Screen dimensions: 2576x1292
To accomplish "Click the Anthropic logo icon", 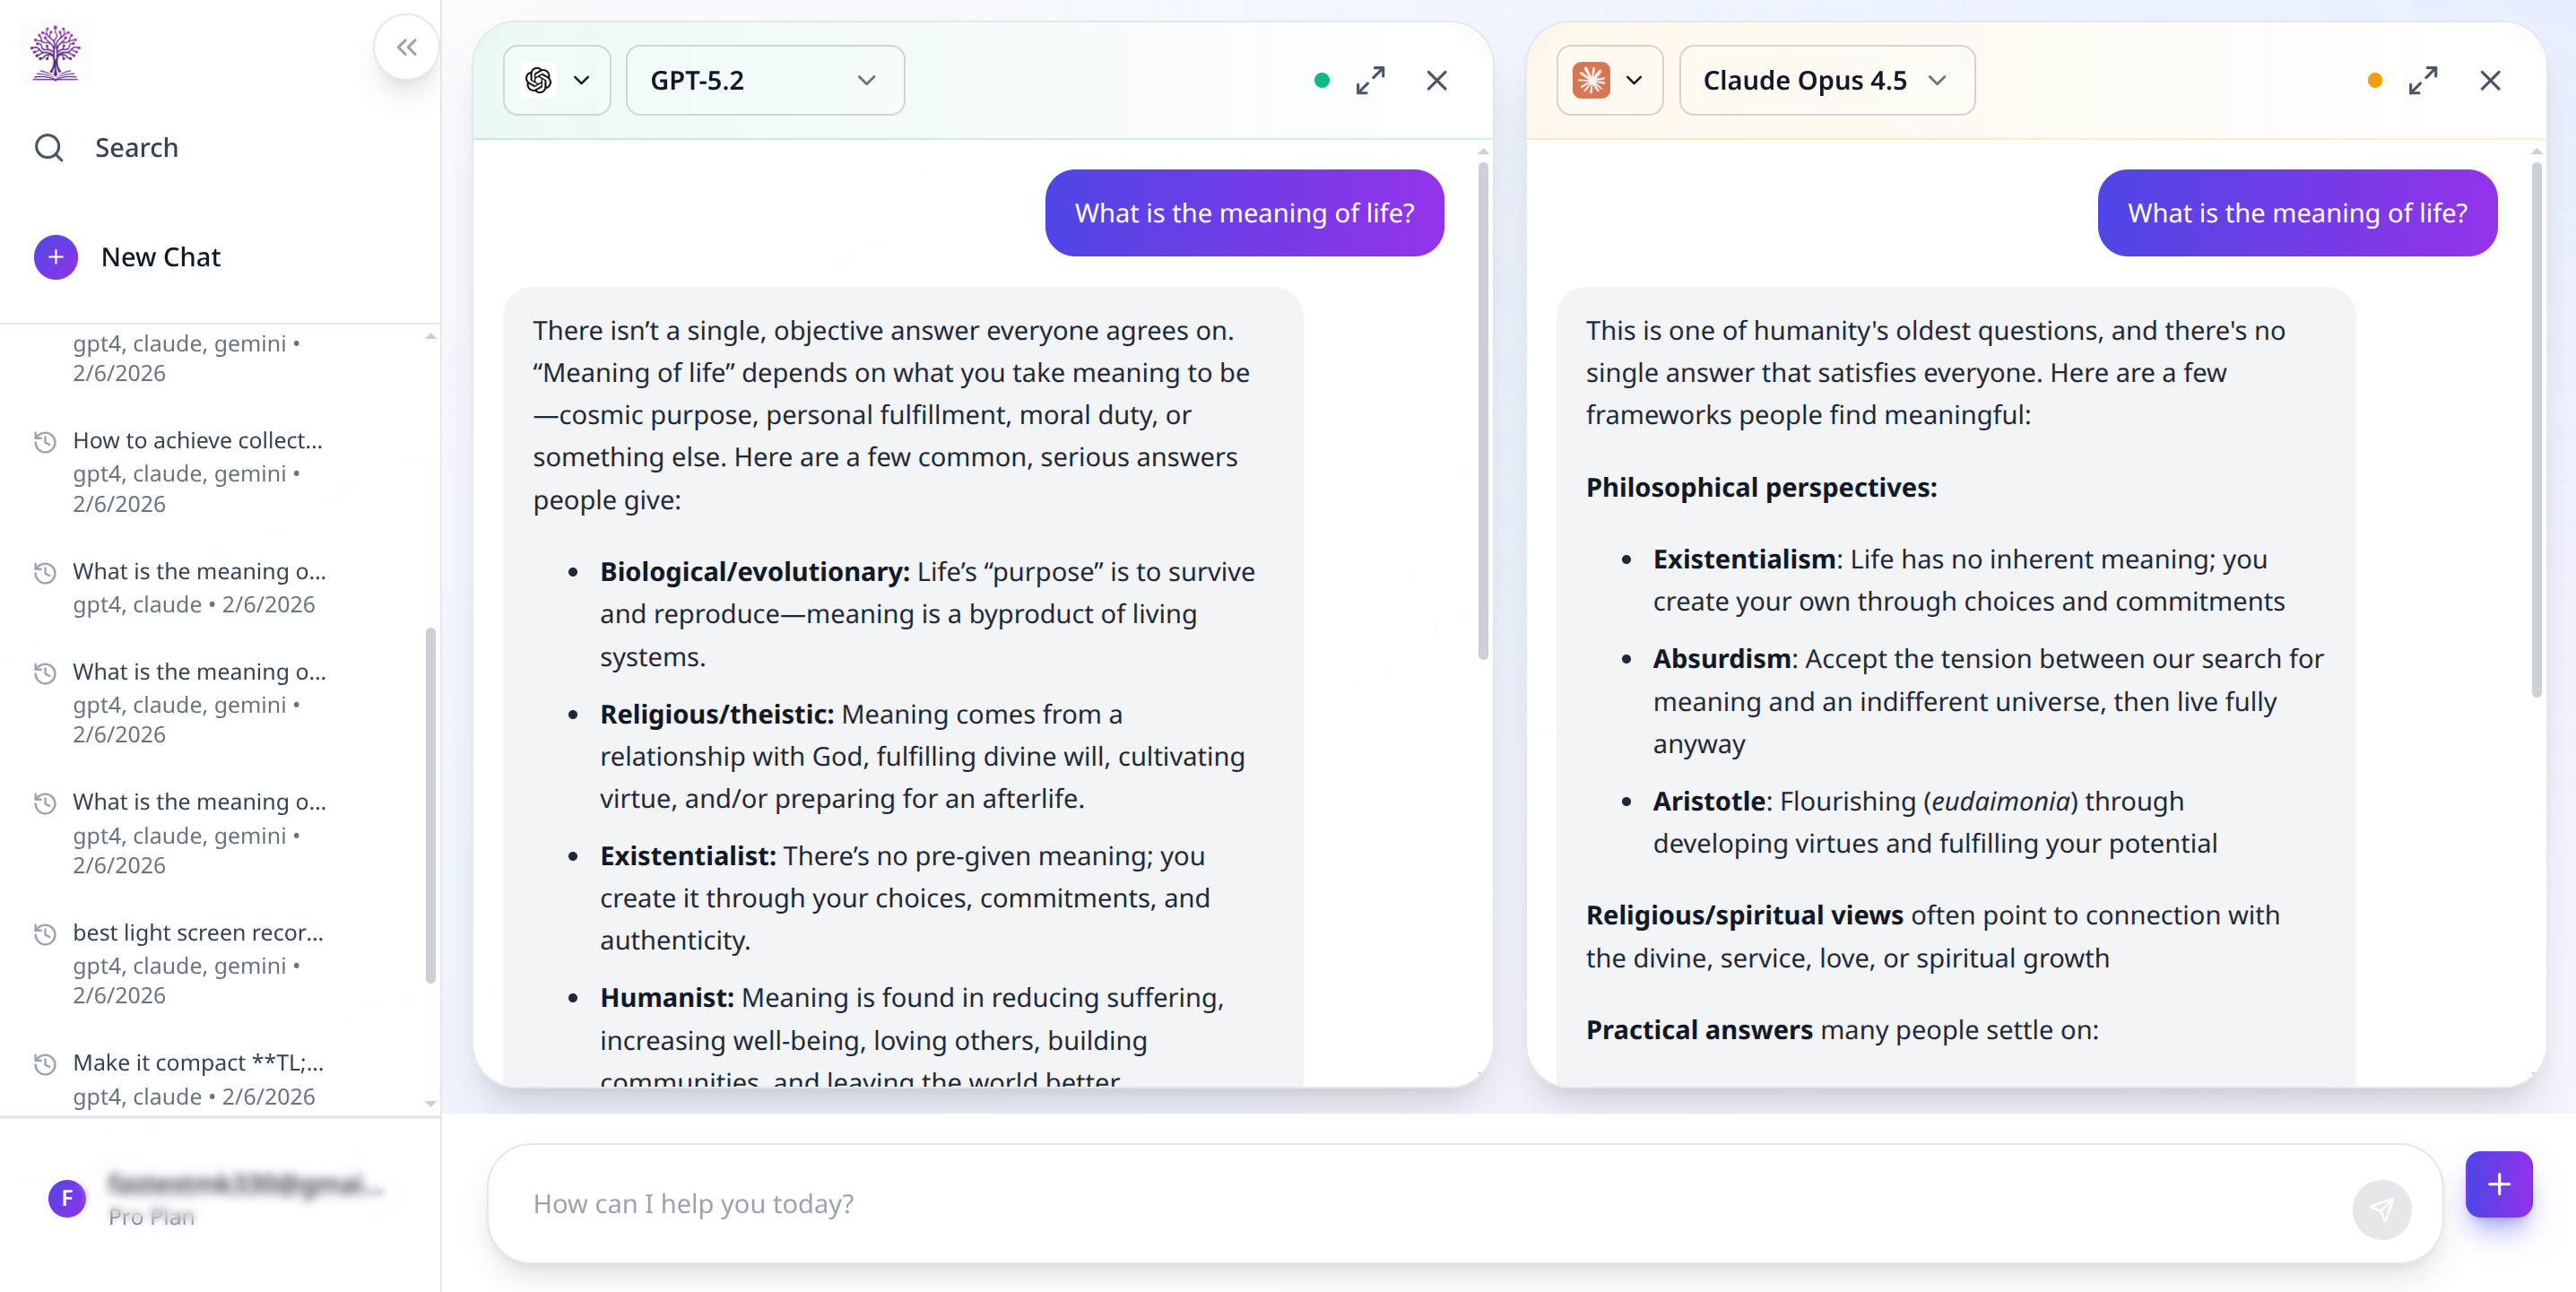I will coord(1594,80).
